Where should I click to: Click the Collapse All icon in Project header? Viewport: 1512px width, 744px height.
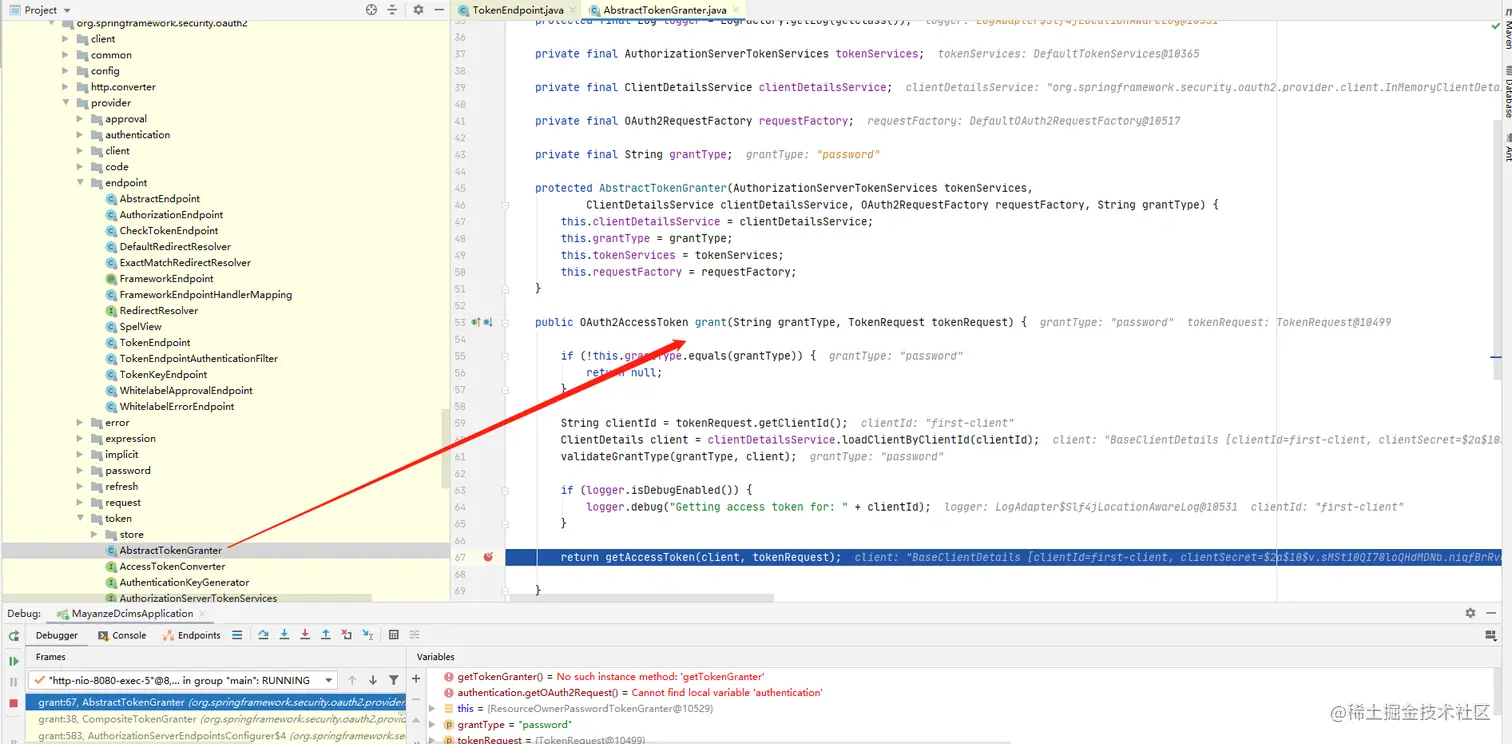(394, 10)
